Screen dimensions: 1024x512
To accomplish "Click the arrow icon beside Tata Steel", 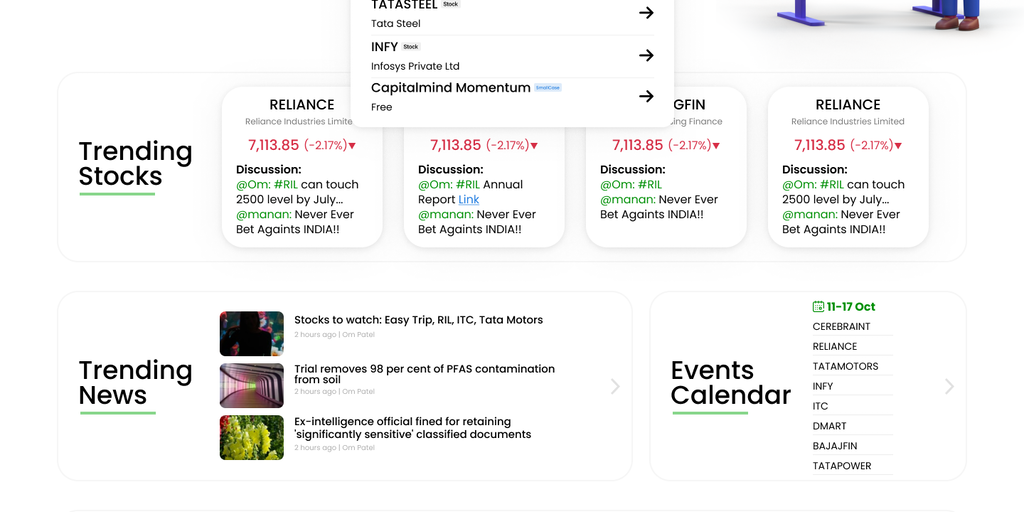I will (x=646, y=13).
